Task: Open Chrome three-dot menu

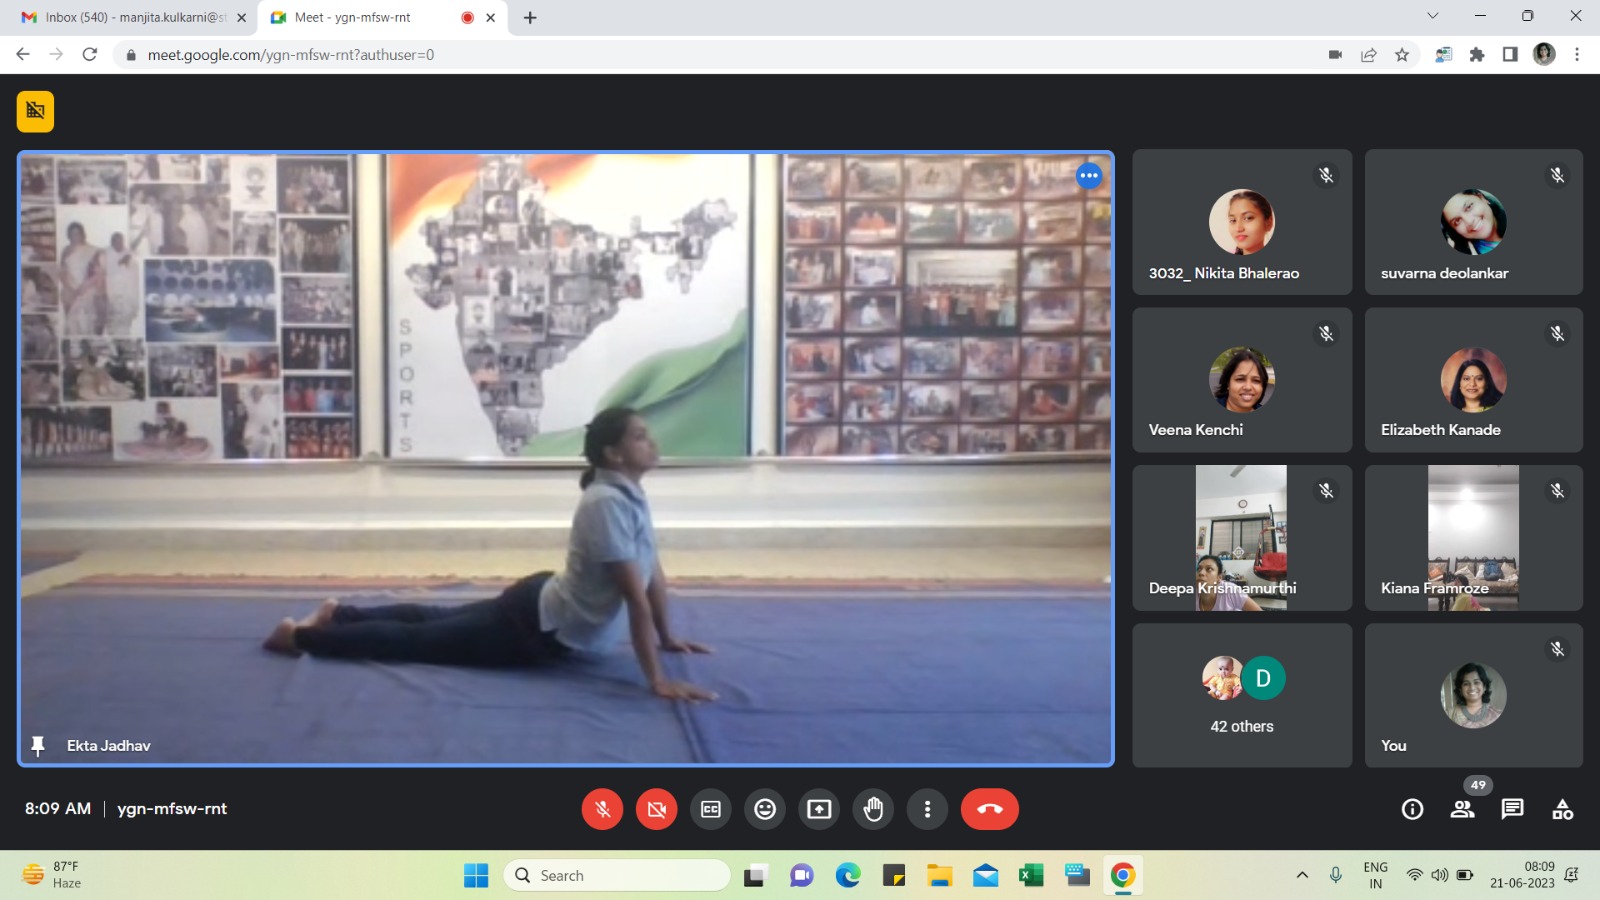Action: tap(1577, 55)
